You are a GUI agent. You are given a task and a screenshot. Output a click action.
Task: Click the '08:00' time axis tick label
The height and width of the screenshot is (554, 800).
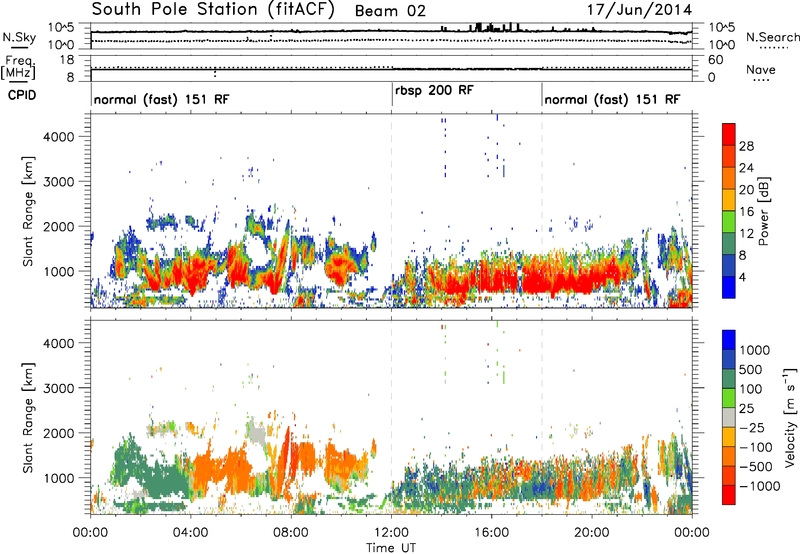coord(291,533)
